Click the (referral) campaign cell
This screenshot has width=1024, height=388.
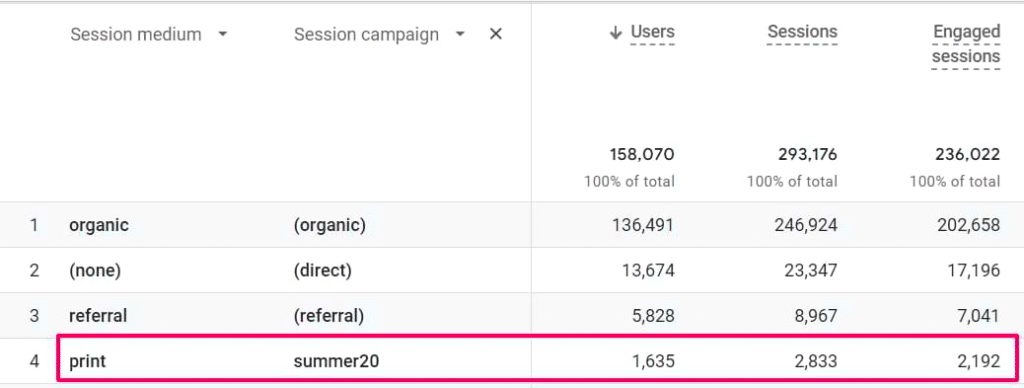(x=328, y=316)
